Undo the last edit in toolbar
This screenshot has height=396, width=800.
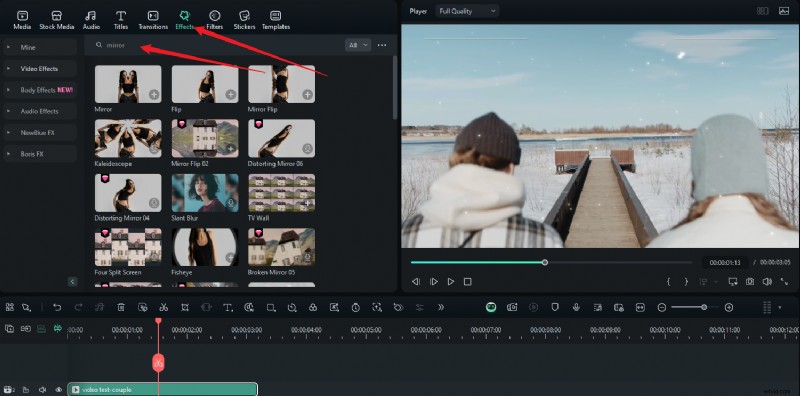tap(57, 307)
